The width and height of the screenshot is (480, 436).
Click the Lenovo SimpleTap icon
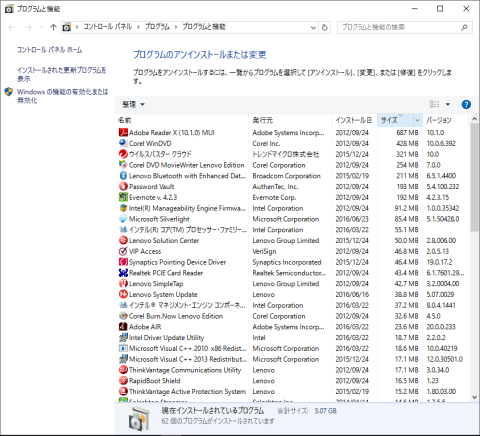(x=123, y=283)
